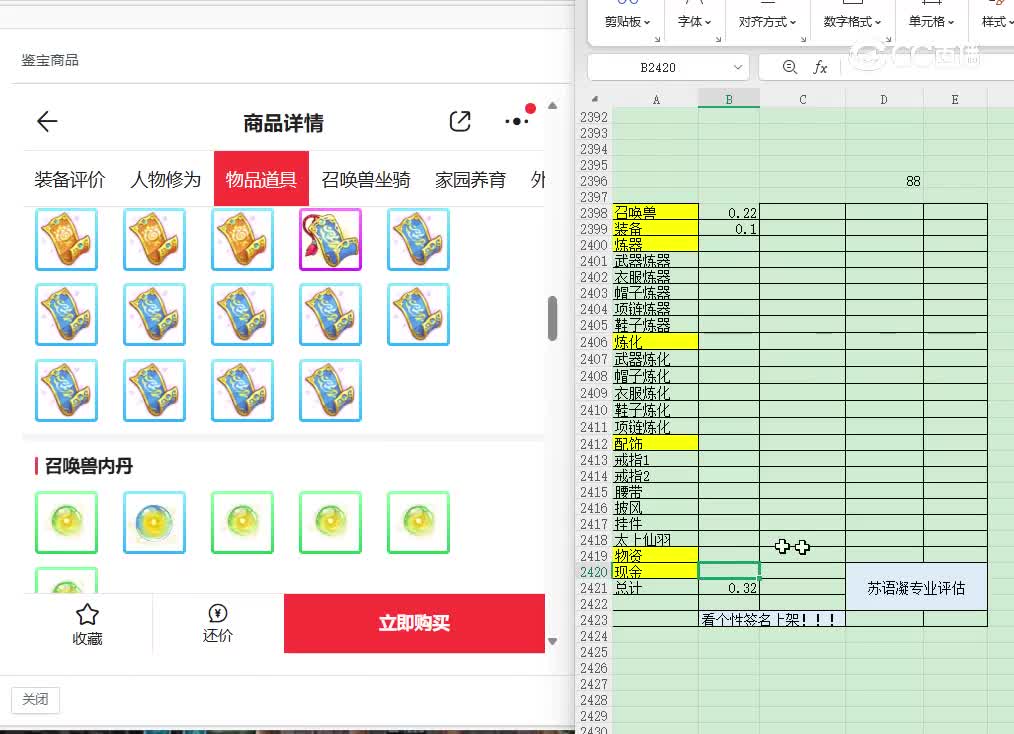Click the 总计 cell
The width and height of the screenshot is (1014, 734).
click(x=656, y=588)
